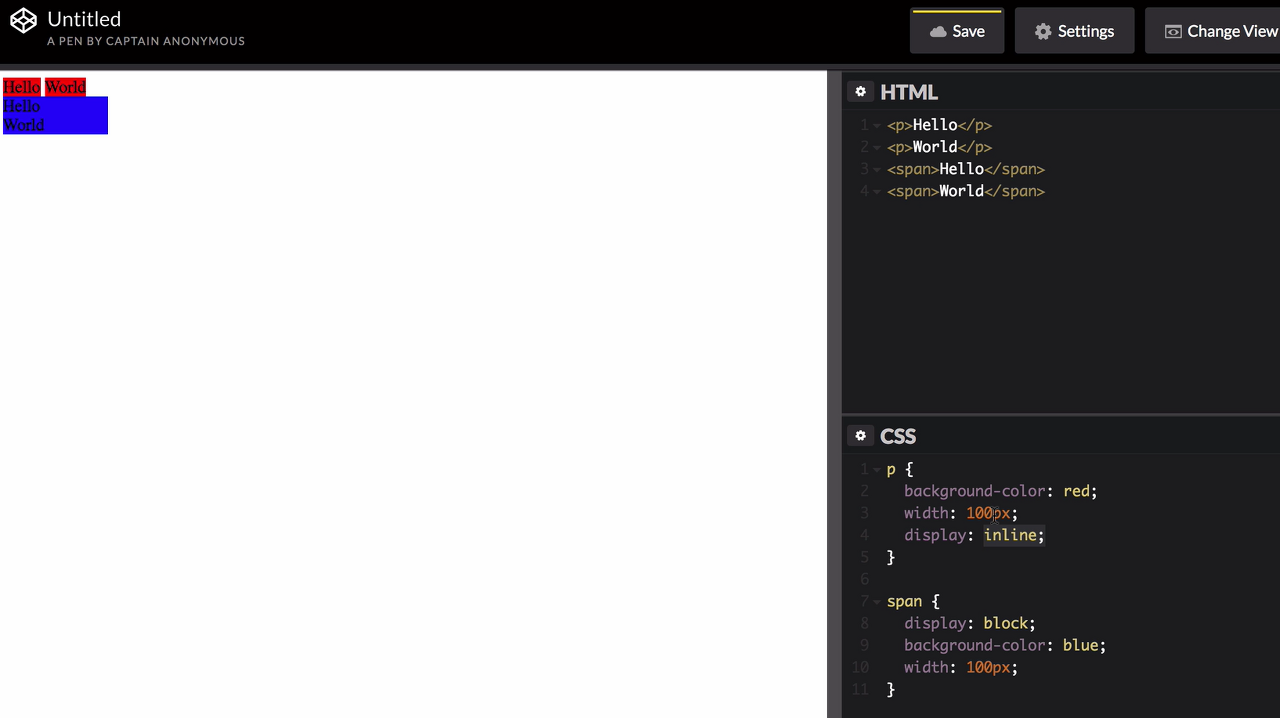Screen dimensions: 1280x718
Task: Collapse fold arrow on HTML line 4
Action: [x=877, y=192]
